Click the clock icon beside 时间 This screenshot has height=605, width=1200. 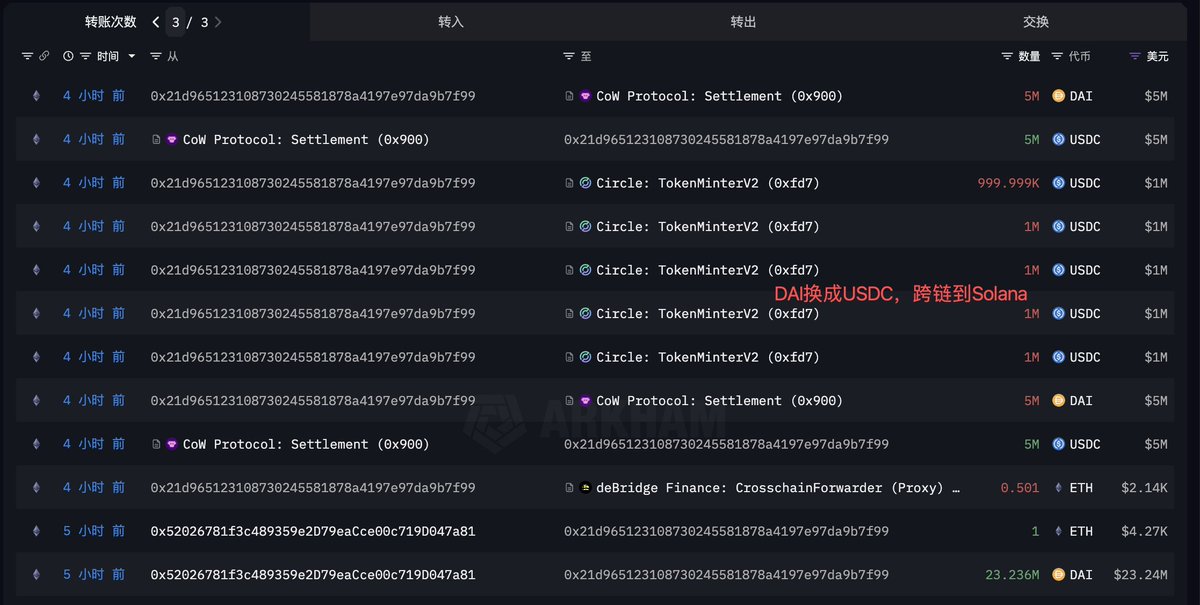point(68,57)
